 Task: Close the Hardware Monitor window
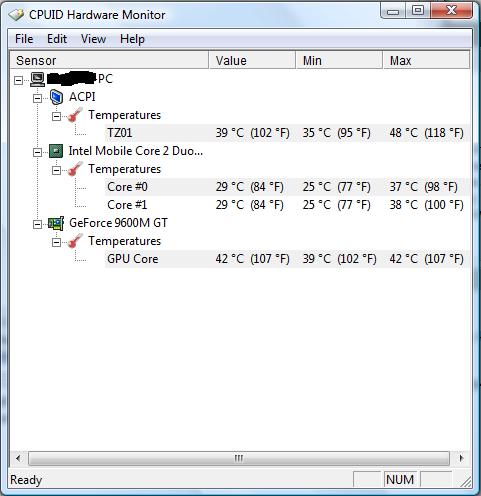click(x=451, y=11)
